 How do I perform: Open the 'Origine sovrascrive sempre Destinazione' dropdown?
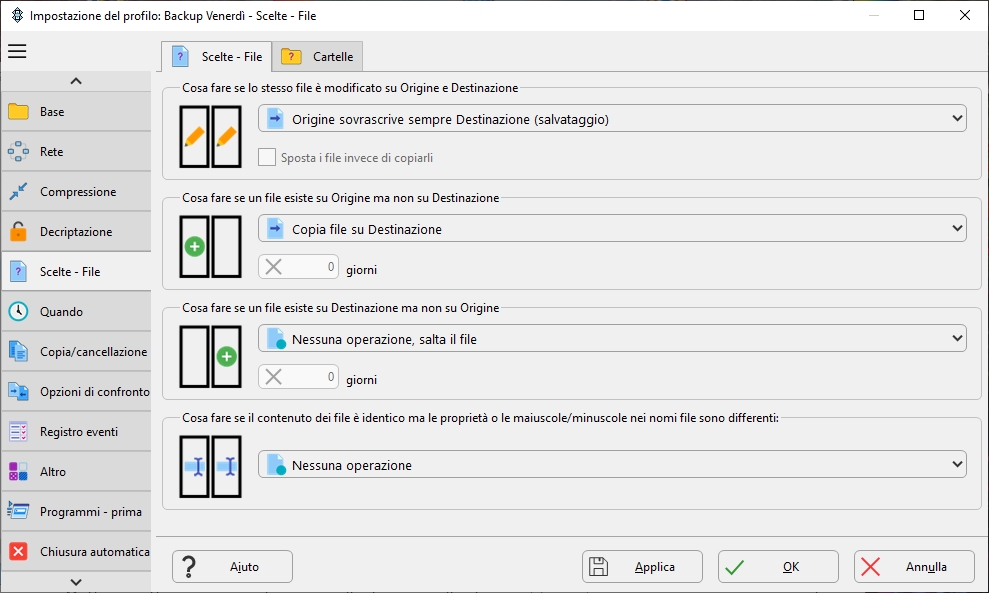point(612,119)
